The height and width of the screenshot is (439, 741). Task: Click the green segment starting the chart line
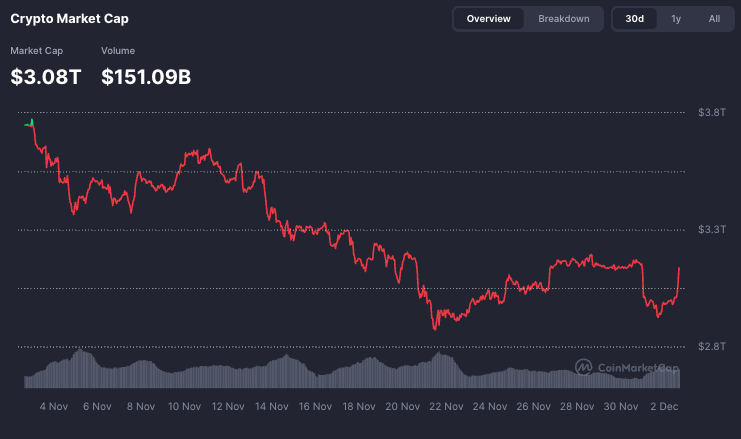click(29, 123)
